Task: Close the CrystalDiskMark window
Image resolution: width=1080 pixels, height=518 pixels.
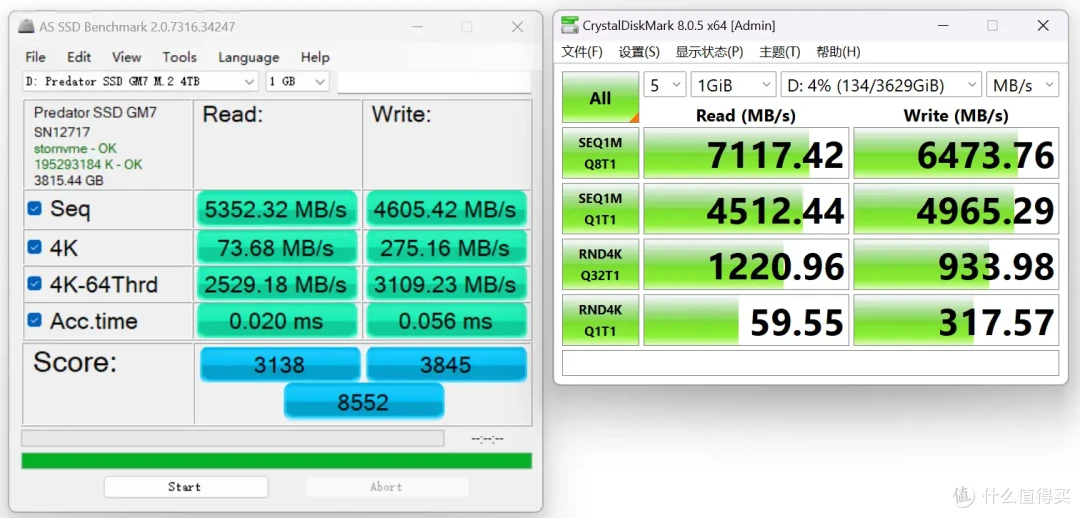Action: [1043, 26]
